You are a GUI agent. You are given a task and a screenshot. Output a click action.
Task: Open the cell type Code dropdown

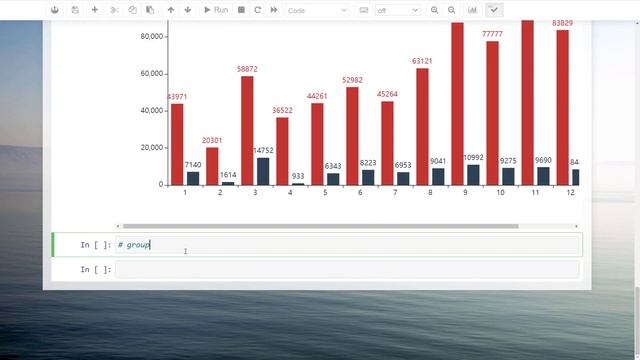(317, 10)
